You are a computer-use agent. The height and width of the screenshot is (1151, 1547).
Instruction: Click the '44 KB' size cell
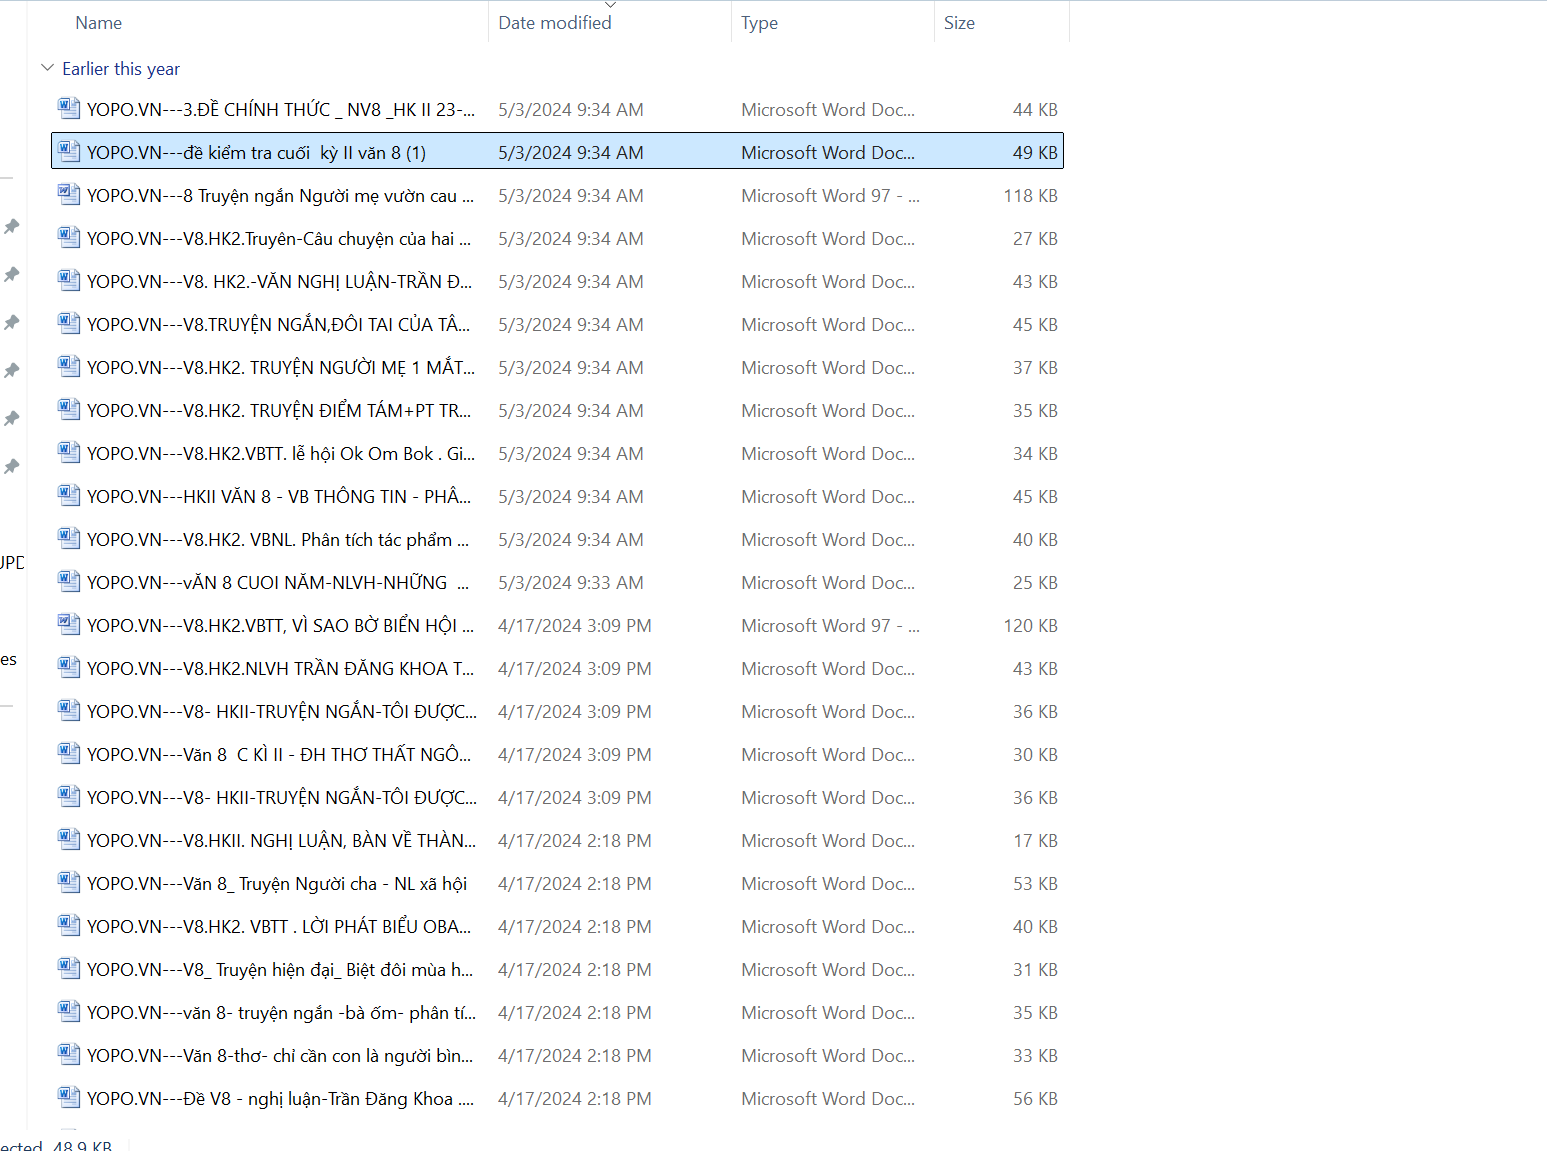pos(1035,110)
